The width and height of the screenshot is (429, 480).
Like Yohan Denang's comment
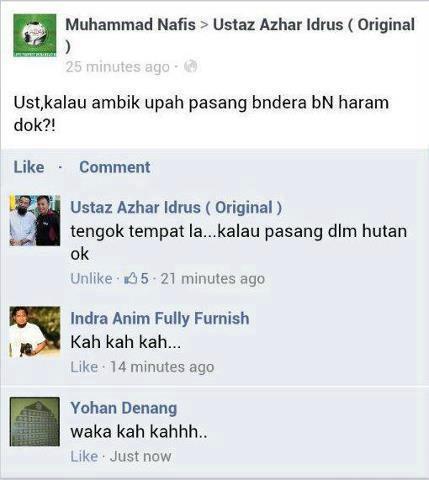coord(84,456)
